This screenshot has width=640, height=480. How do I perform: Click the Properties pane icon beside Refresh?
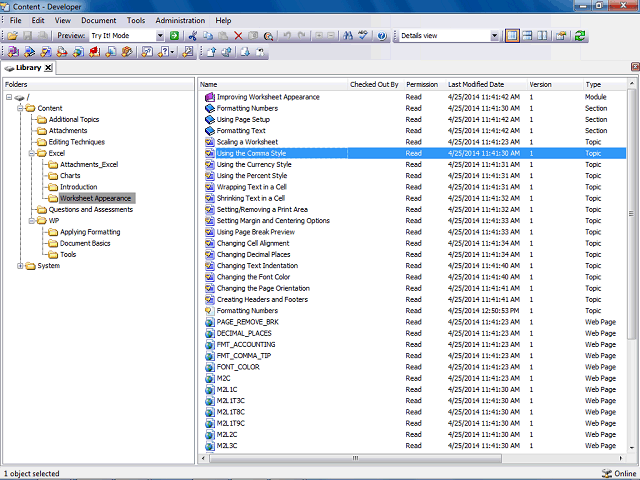(561, 36)
